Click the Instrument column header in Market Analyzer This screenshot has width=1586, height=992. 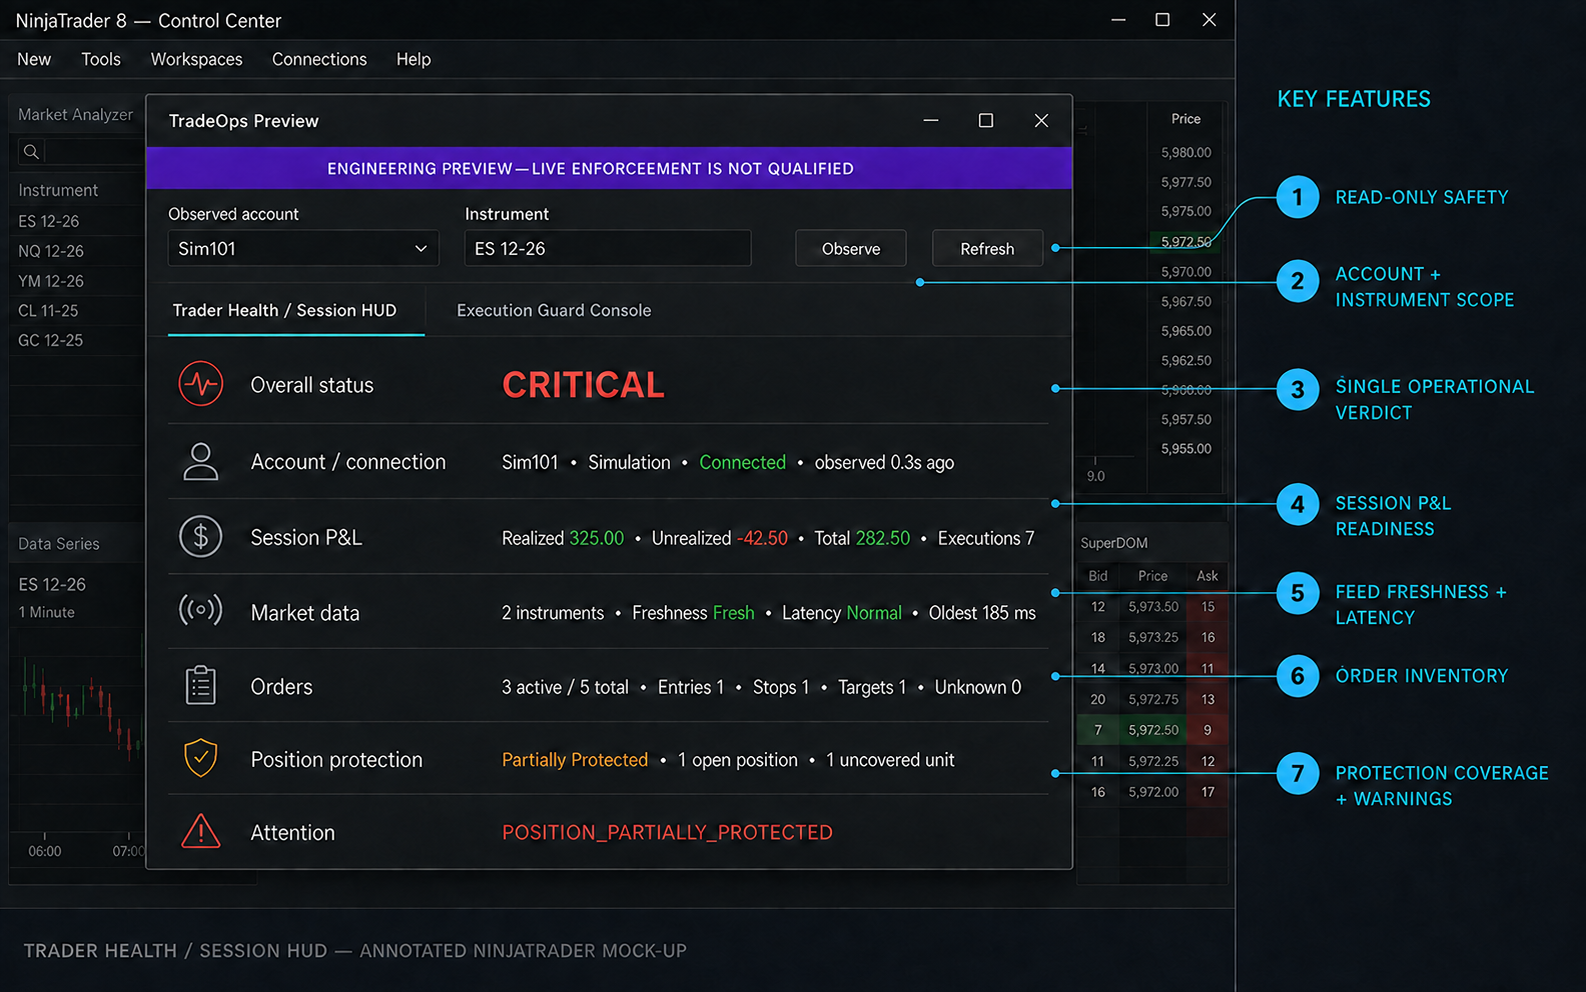tap(58, 190)
